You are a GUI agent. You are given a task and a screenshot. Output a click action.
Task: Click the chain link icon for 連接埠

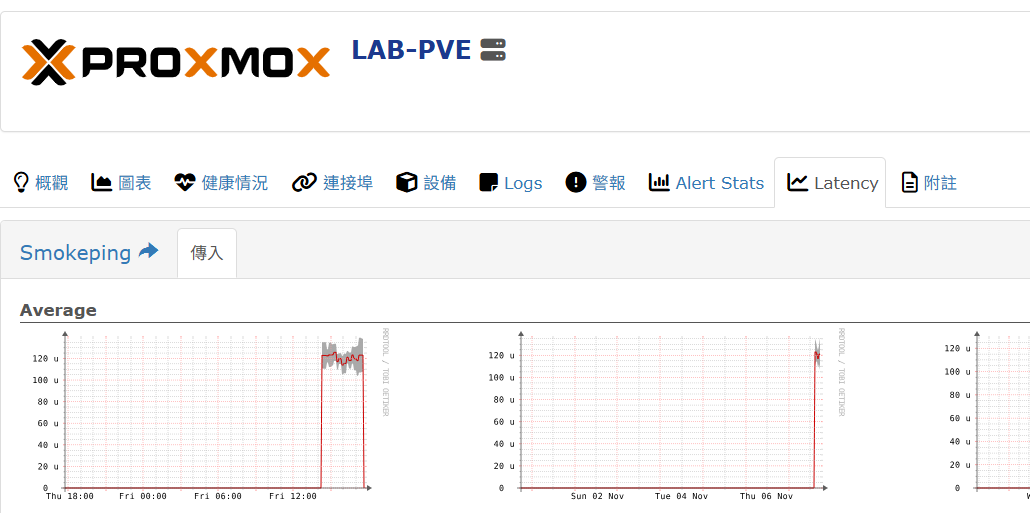(x=304, y=182)
